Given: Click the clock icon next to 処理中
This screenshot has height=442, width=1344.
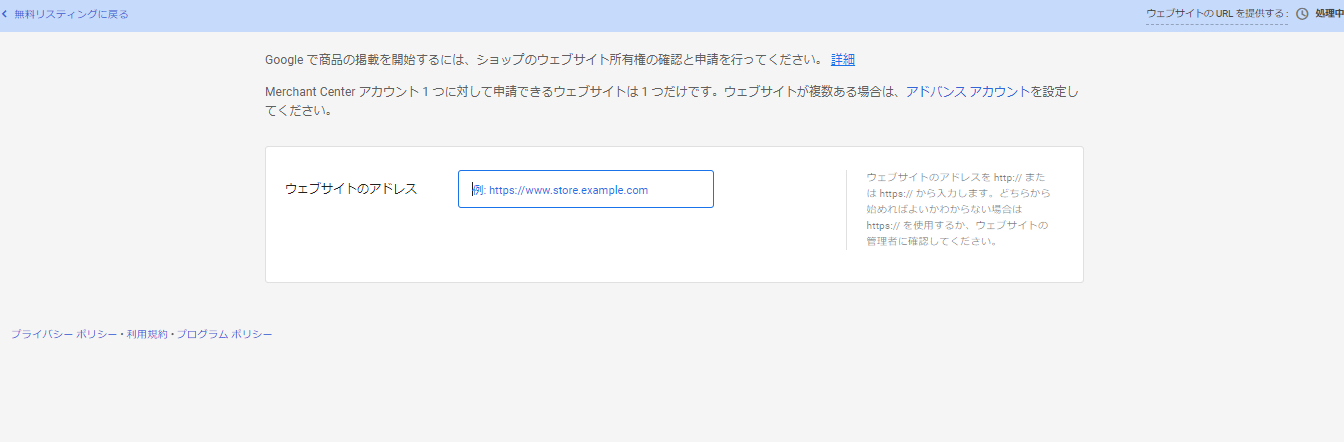Looking at the screenshot, I should click(x=1302, y=14).
